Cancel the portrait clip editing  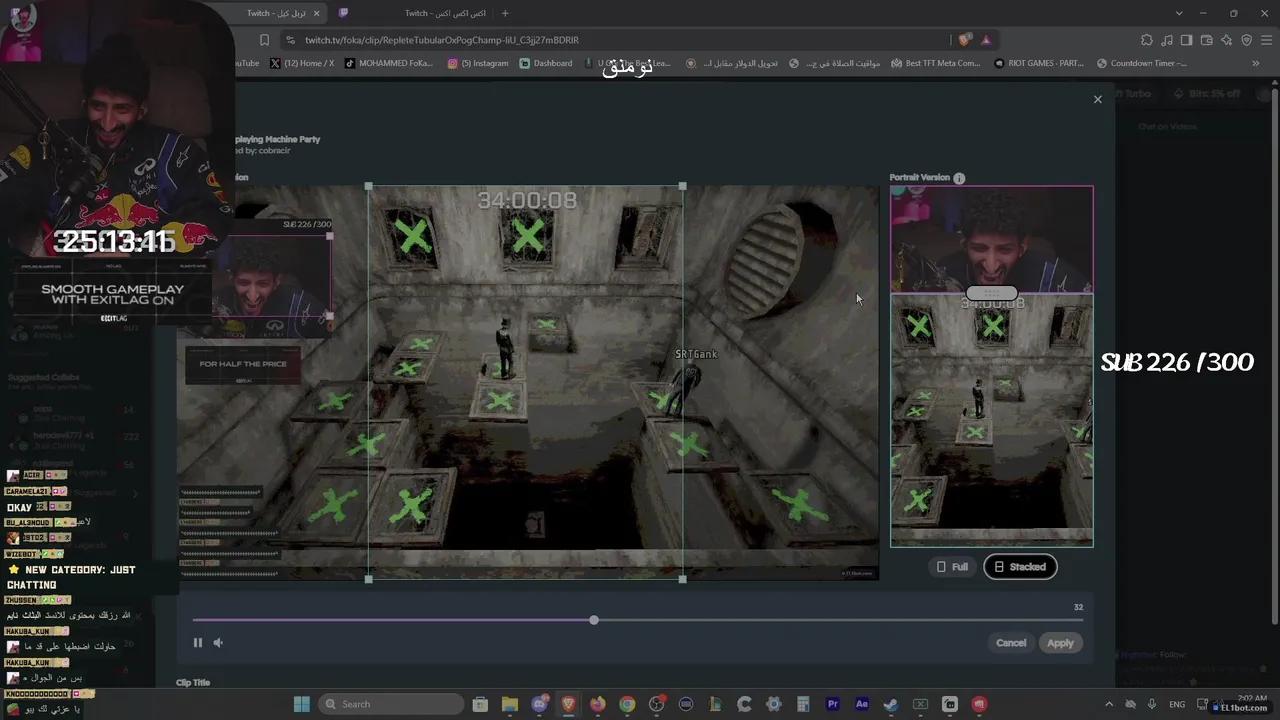click(x=1011, y=643)
